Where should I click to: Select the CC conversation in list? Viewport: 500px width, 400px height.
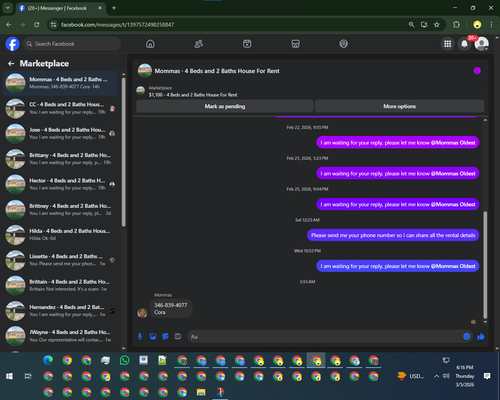coord(61,108)
